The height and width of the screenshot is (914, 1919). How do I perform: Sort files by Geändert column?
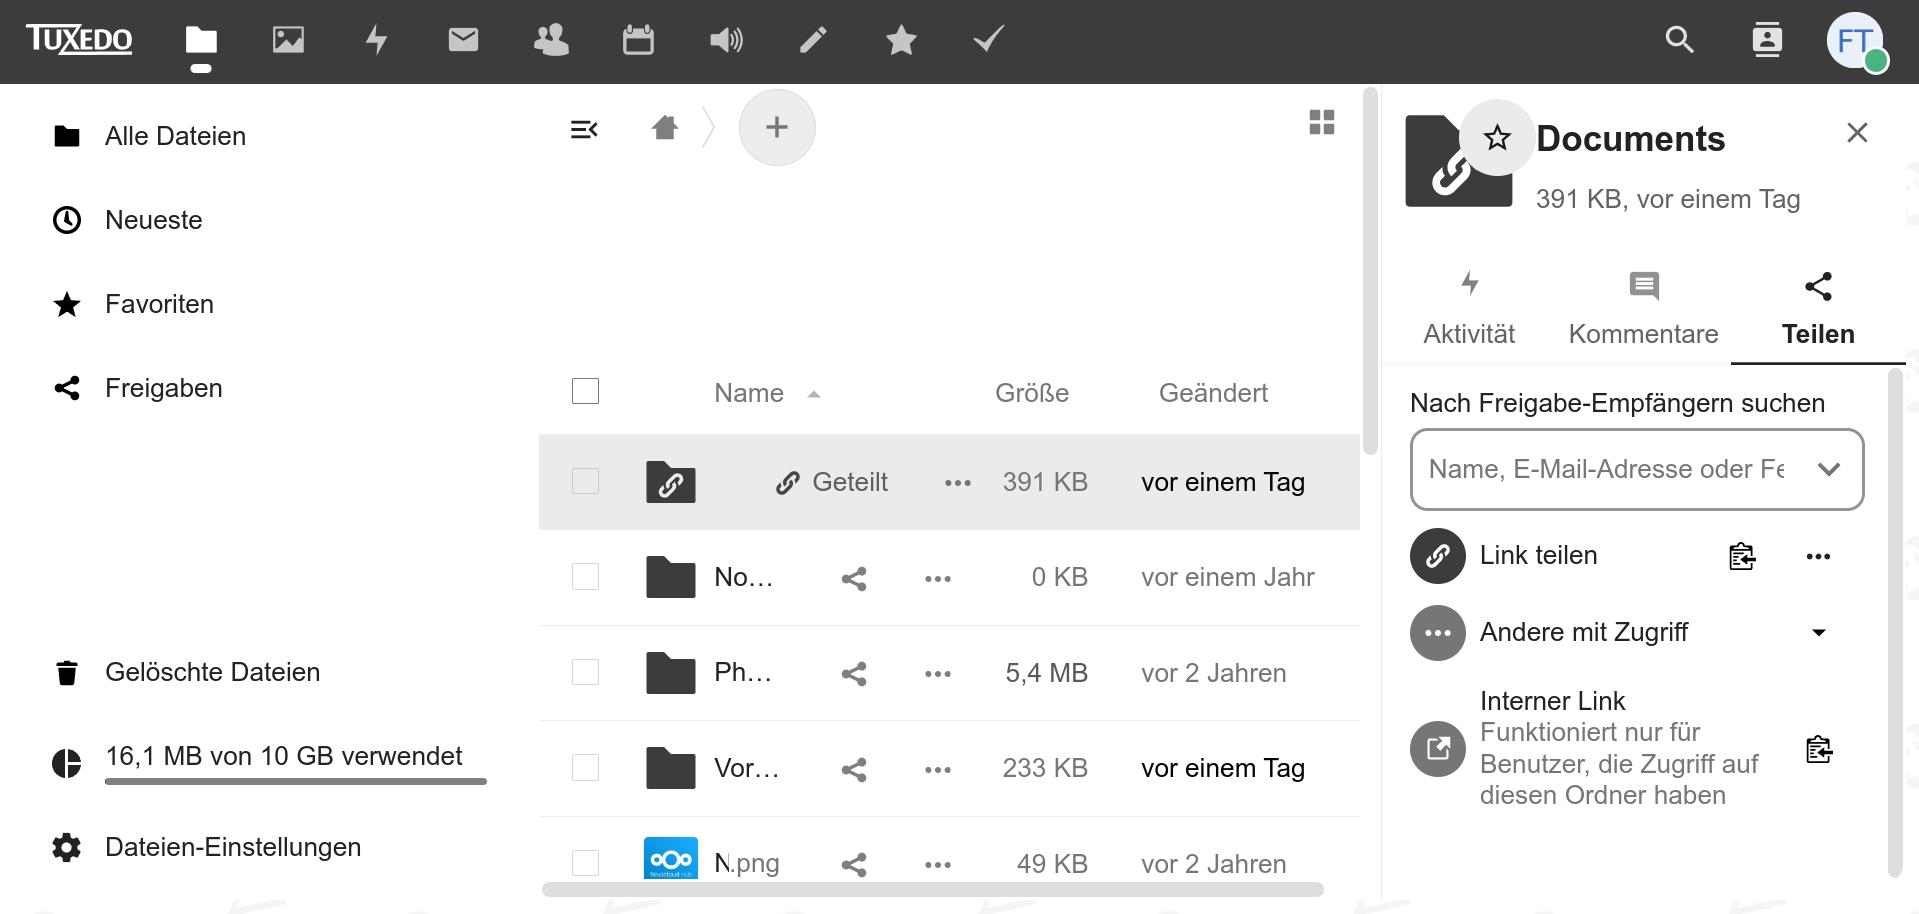[x=1213, y=393]
